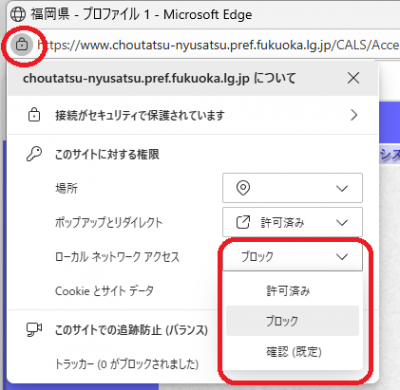Viewport: 400px width, 390px height.
Task: Click the このサイトに対する権限 heading
Action: pos(107,154)
